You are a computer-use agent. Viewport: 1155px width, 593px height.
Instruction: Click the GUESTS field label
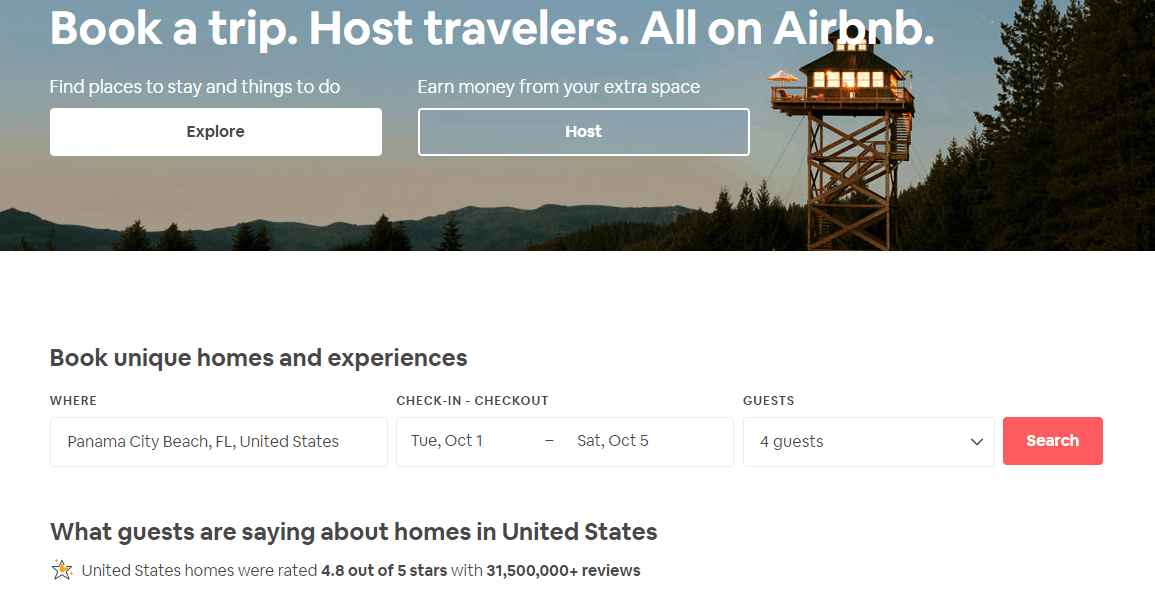(768, 401)
